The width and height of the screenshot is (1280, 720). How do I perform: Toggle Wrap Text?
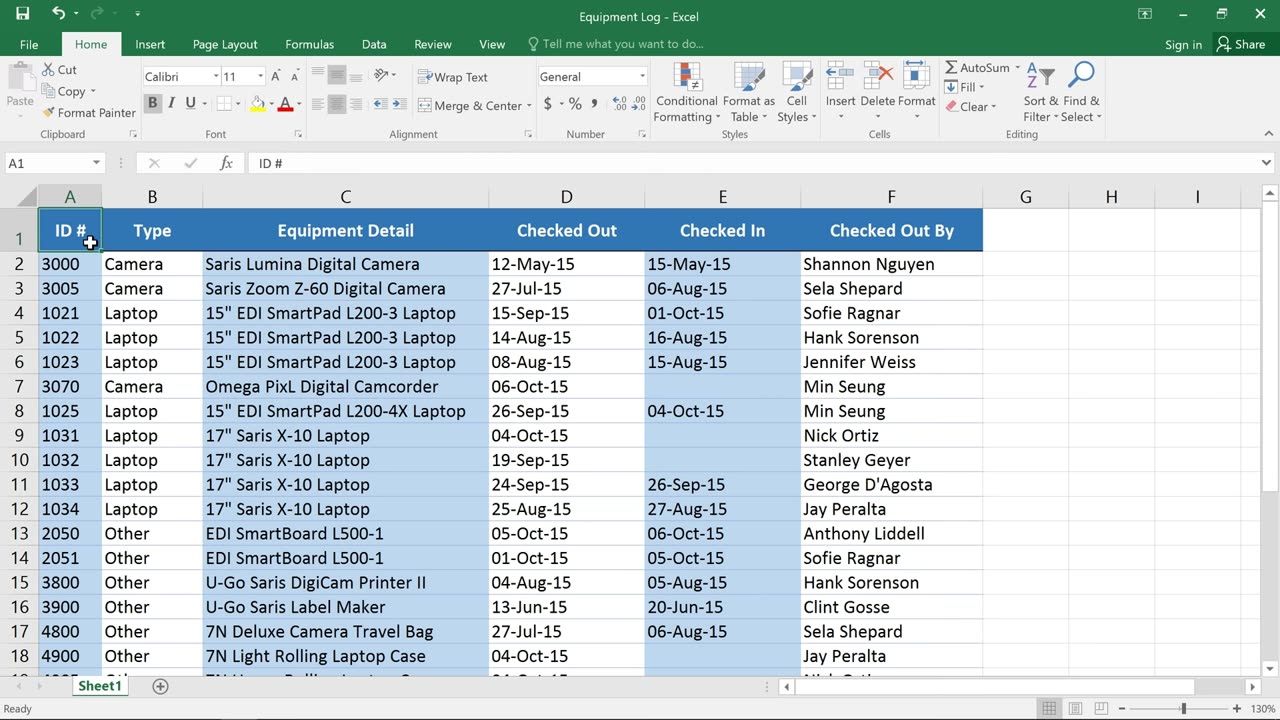[x=453, y=77]
